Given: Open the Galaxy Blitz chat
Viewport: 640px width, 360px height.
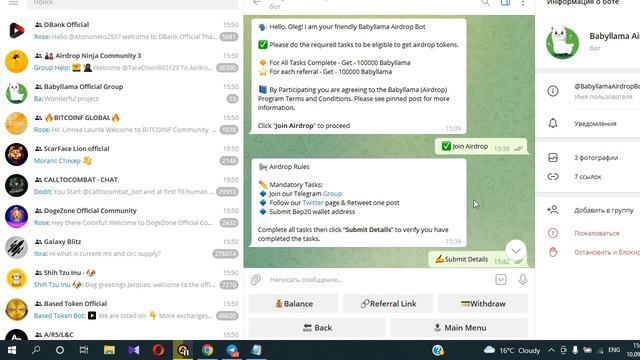Looking at the screenshot, I should pyautogui.click(x=122, y=248).
